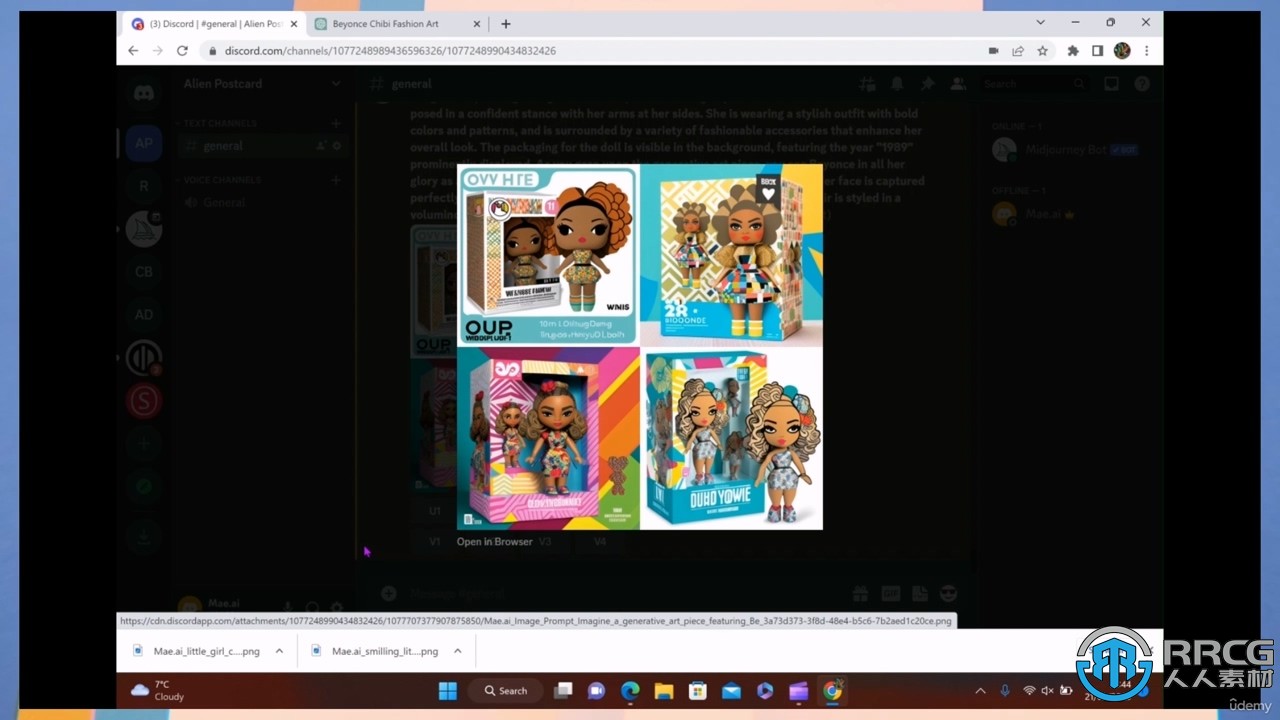The width and height of the screenshot is (1280, 720).
Task: Open the Chrome profile avatar
Action: click(x=1122, y=51)
